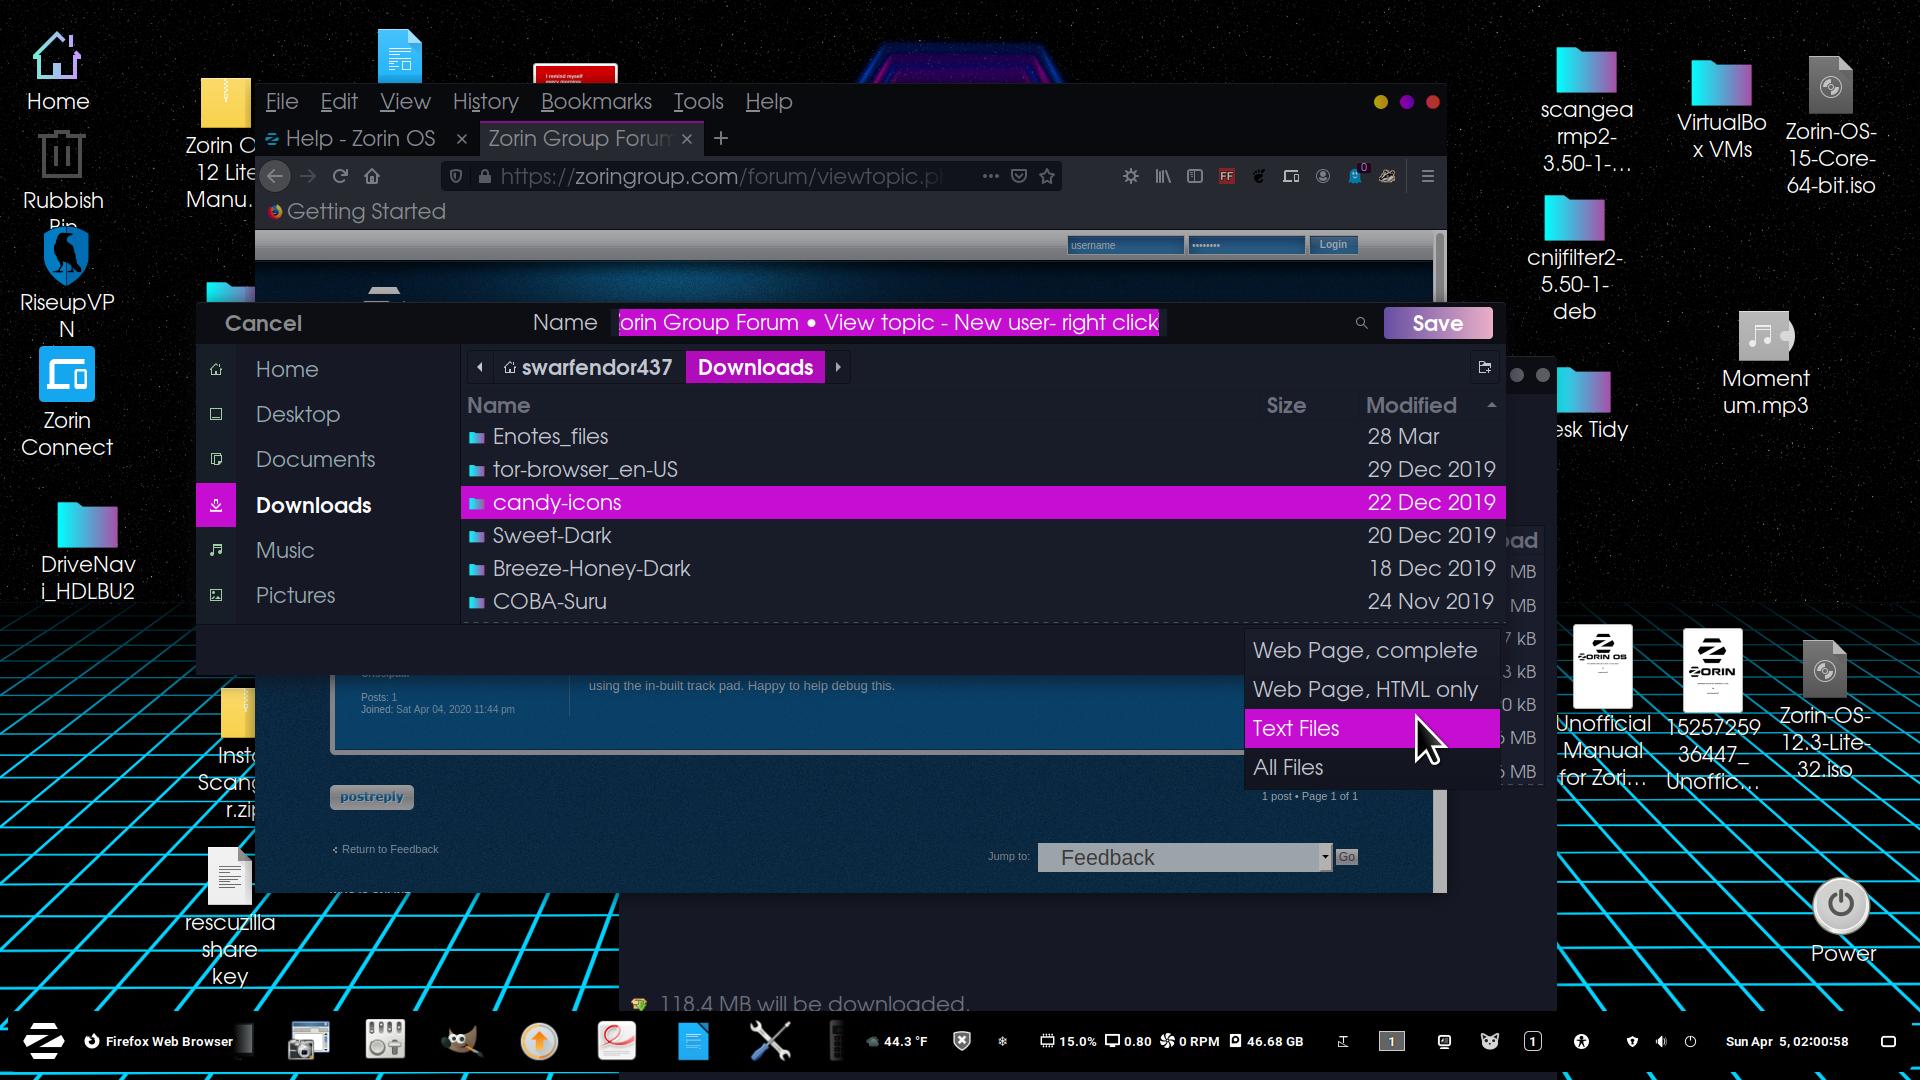1920x1080 pixels.
Task: Pick All Files in the type list
Action: [x=1288, y=767]
